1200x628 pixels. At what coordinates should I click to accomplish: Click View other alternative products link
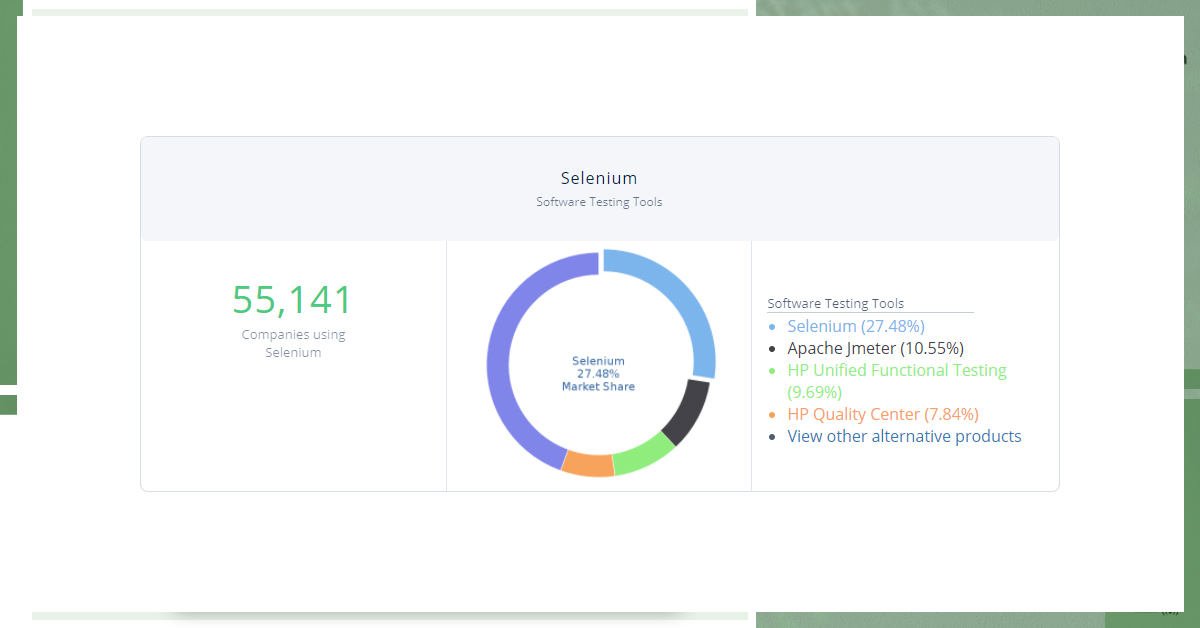point(904,436)
